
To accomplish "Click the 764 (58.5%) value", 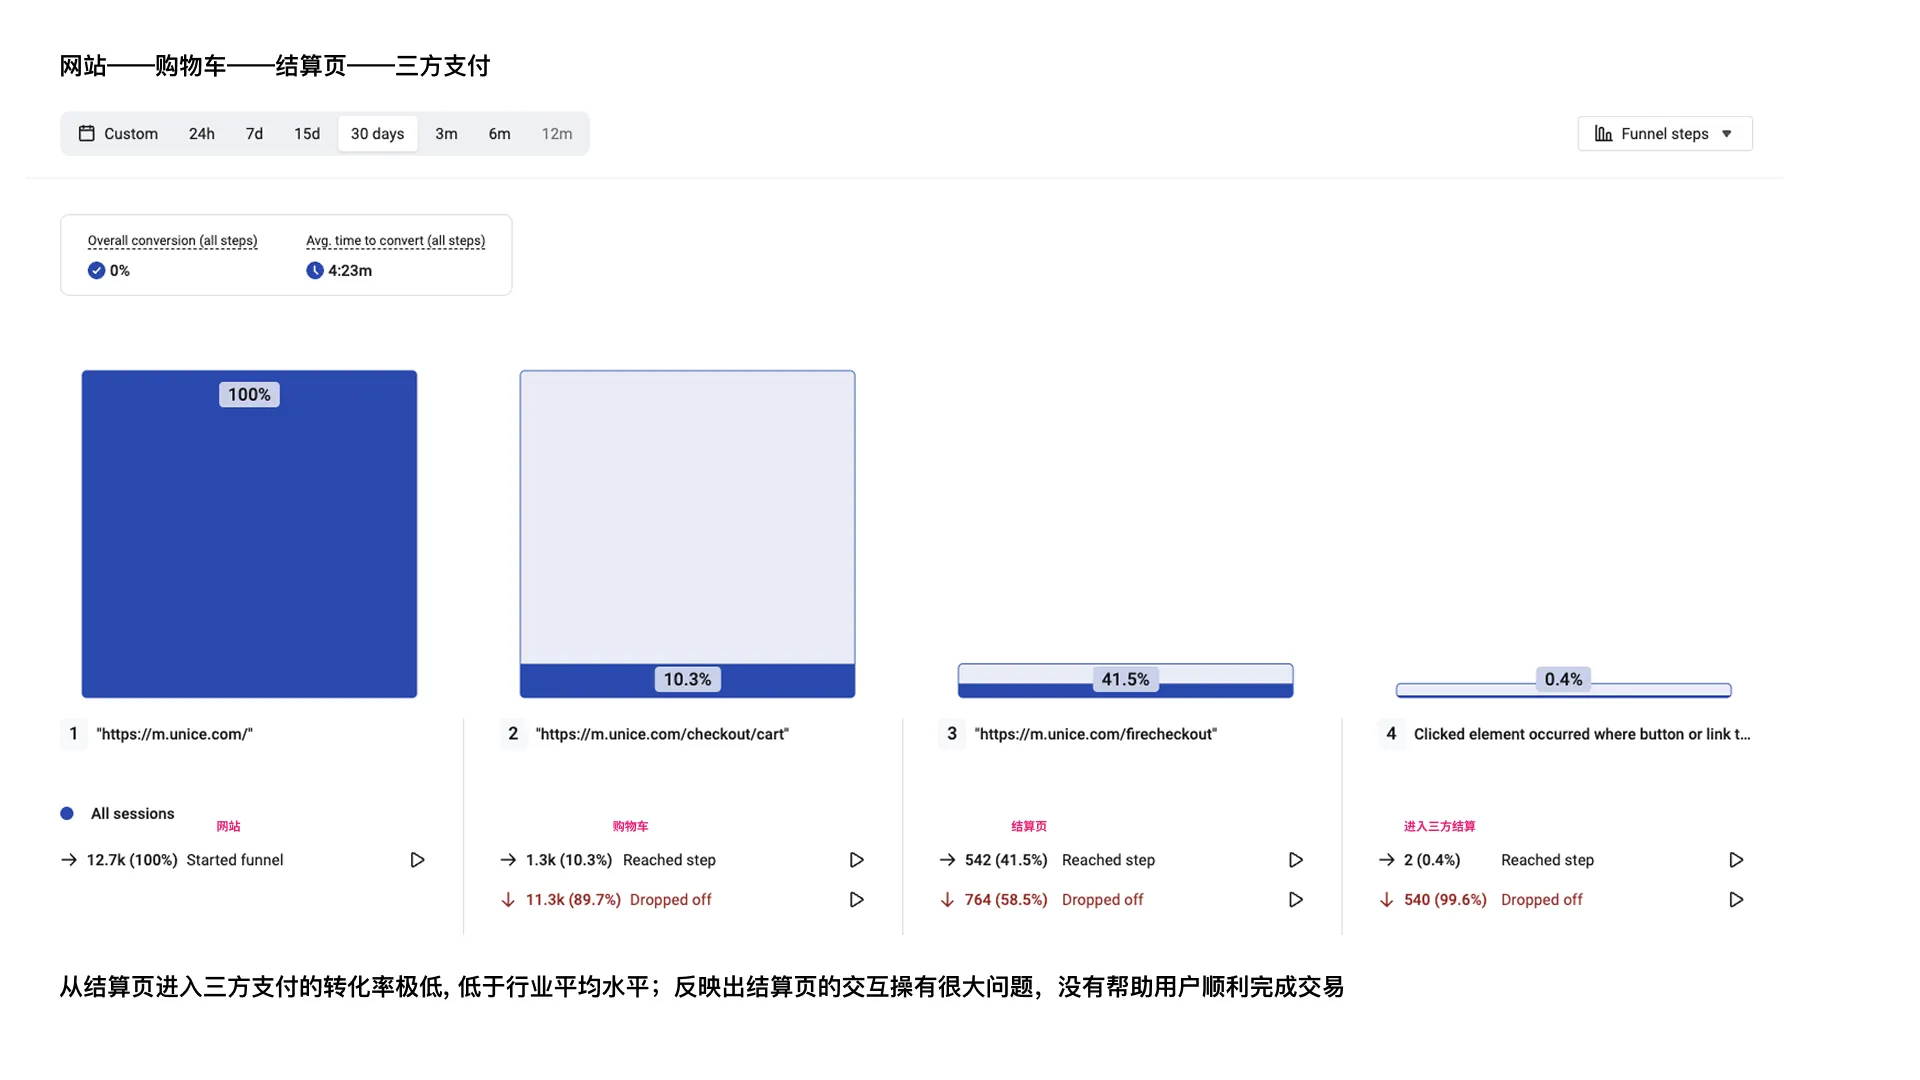I will coord(1006,900).
